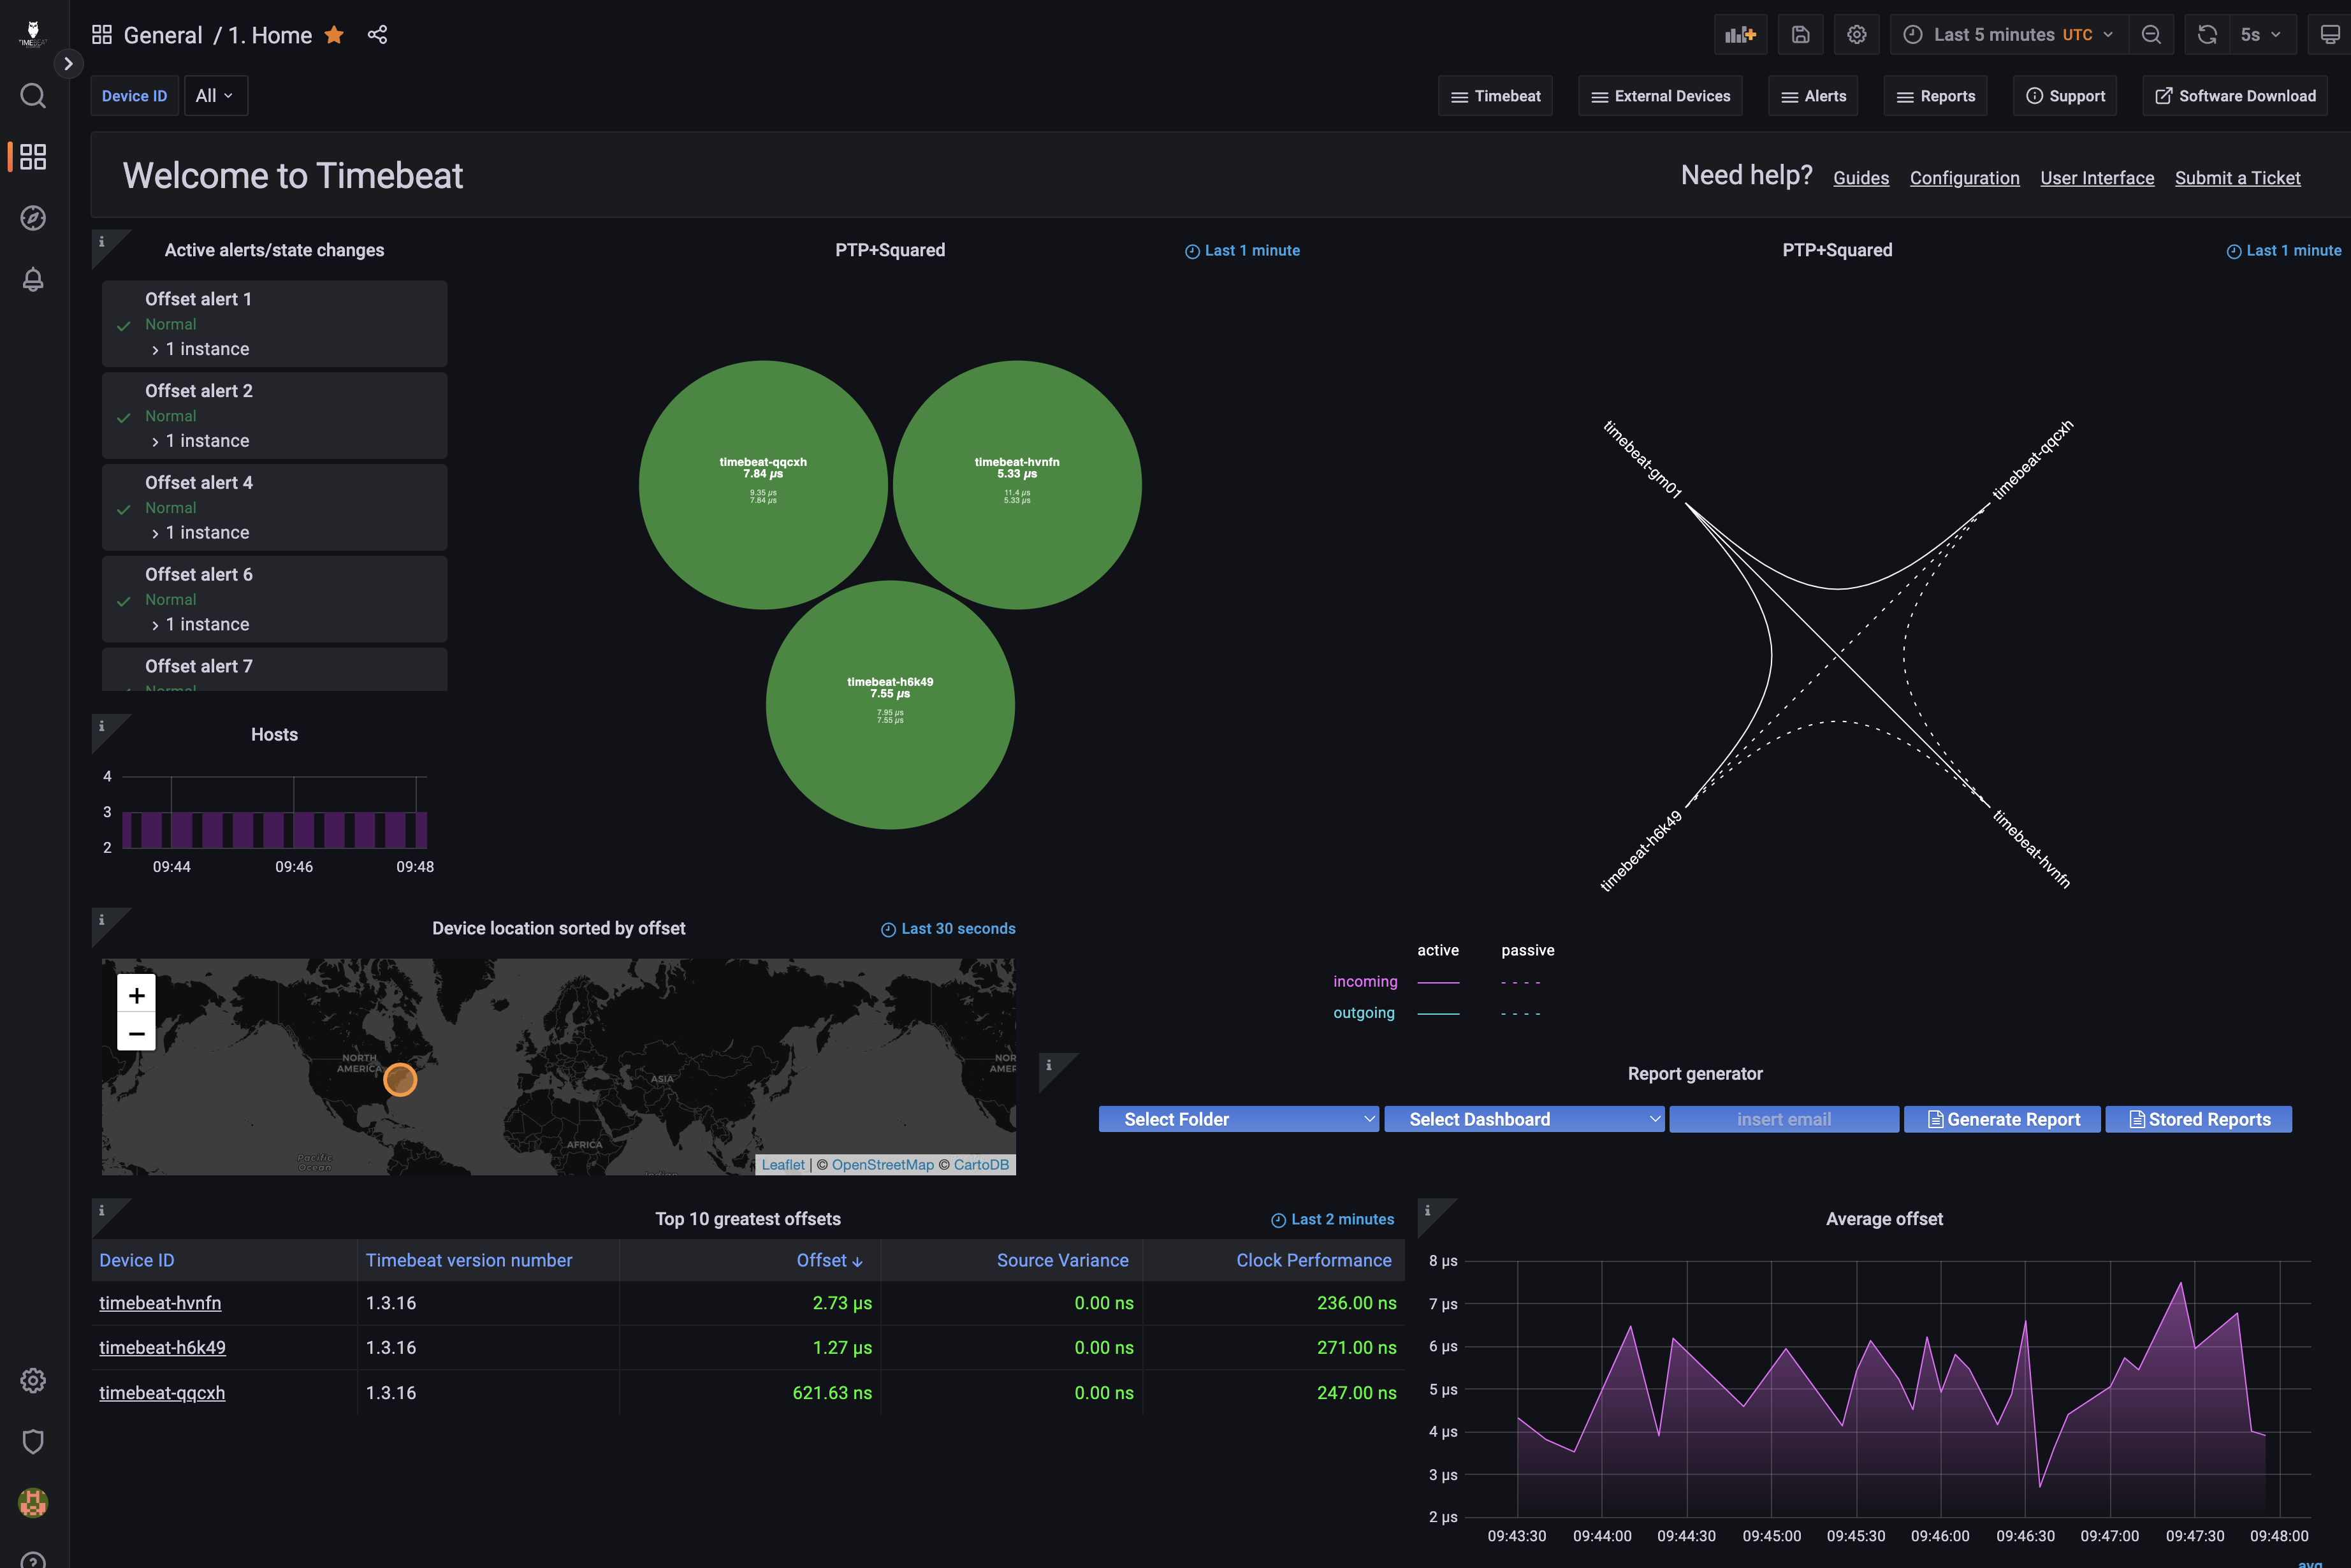
Task: Open dashboard settings gear in top bar
Action: coord(1856,35)
